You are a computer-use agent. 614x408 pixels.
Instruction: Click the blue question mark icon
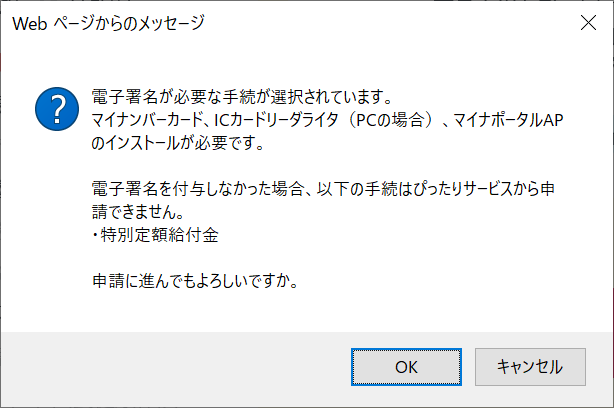tap(57, 109)
